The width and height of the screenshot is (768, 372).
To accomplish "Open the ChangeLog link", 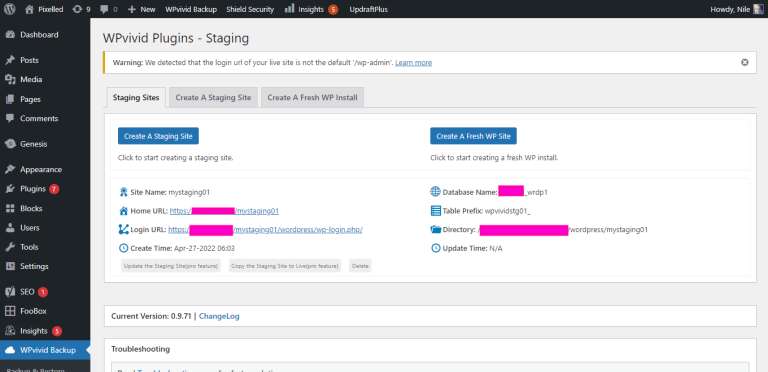I will pyautogui.click(x=219, y=316).
